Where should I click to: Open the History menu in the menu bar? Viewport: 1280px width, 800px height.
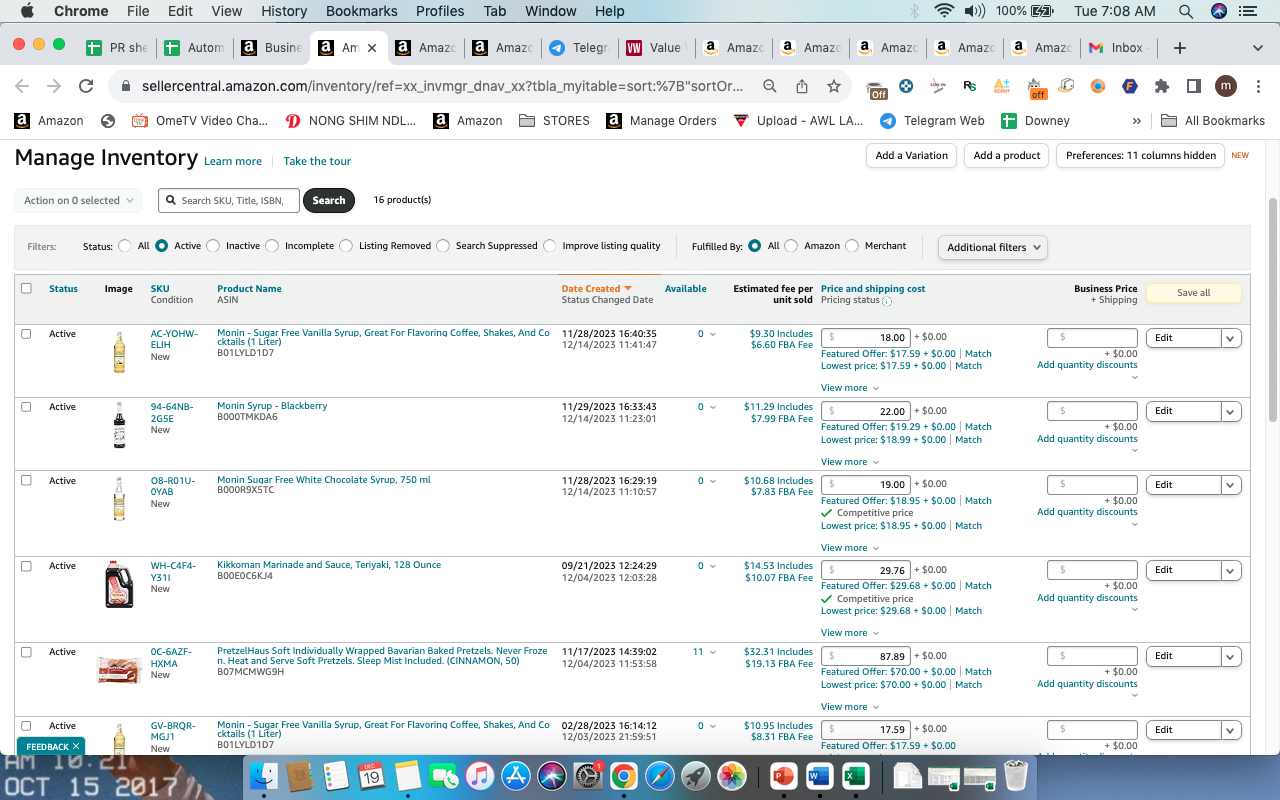tap(284, 11)
